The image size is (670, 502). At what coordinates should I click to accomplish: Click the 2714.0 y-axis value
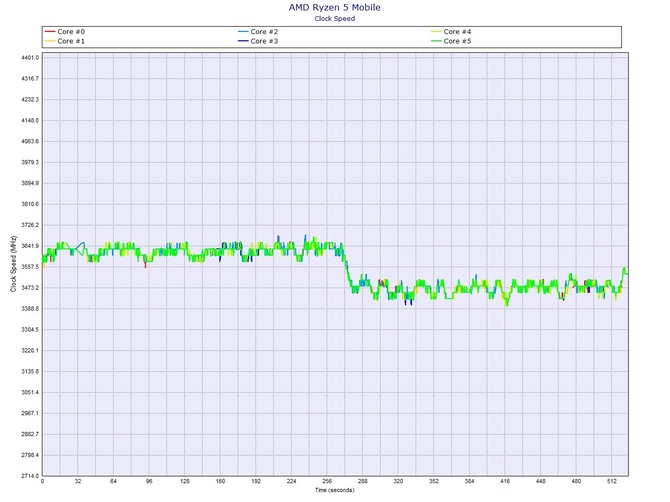coord(30,476)
